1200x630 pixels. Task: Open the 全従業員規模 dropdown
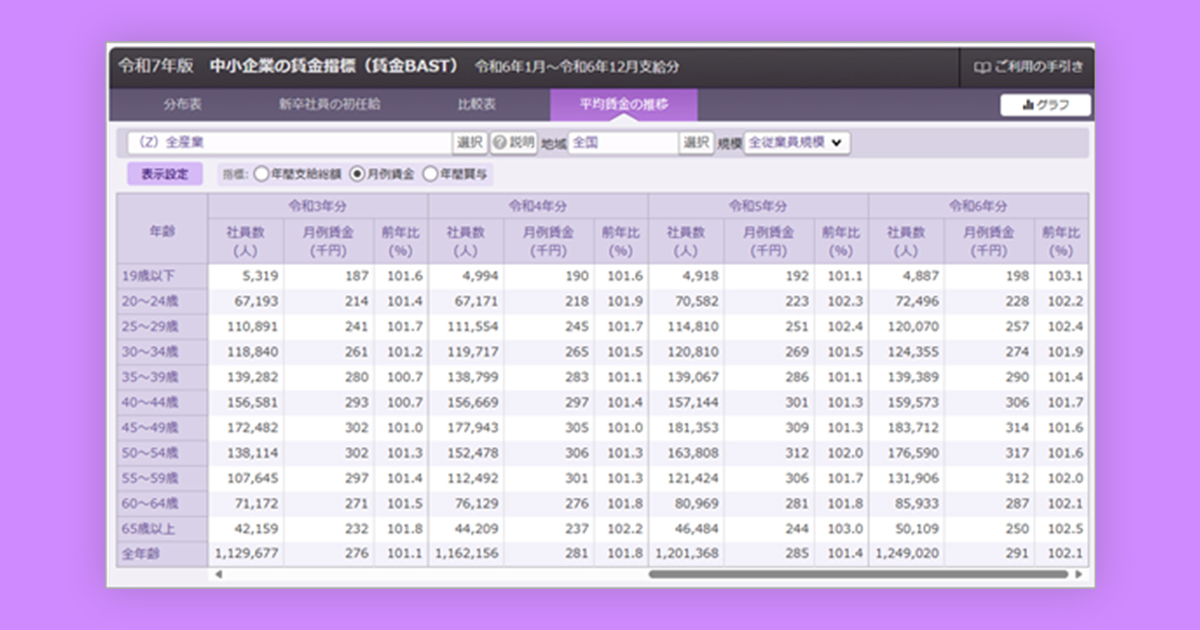coord(797,143)
